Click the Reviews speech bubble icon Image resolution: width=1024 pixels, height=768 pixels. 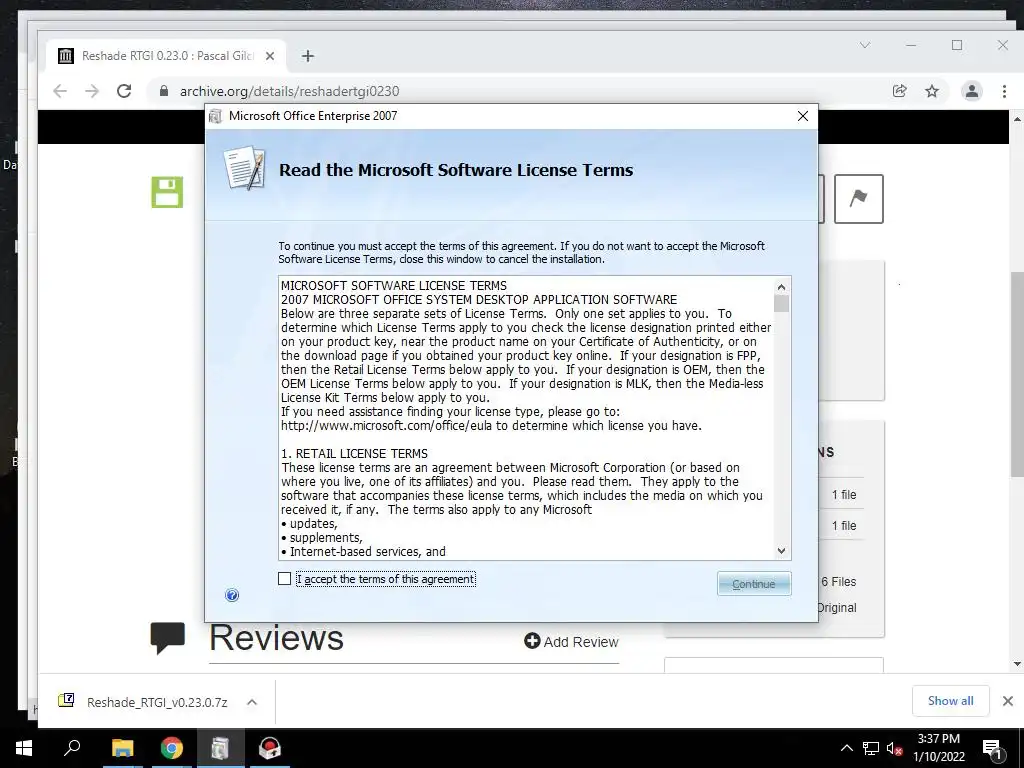coord(168,638)
